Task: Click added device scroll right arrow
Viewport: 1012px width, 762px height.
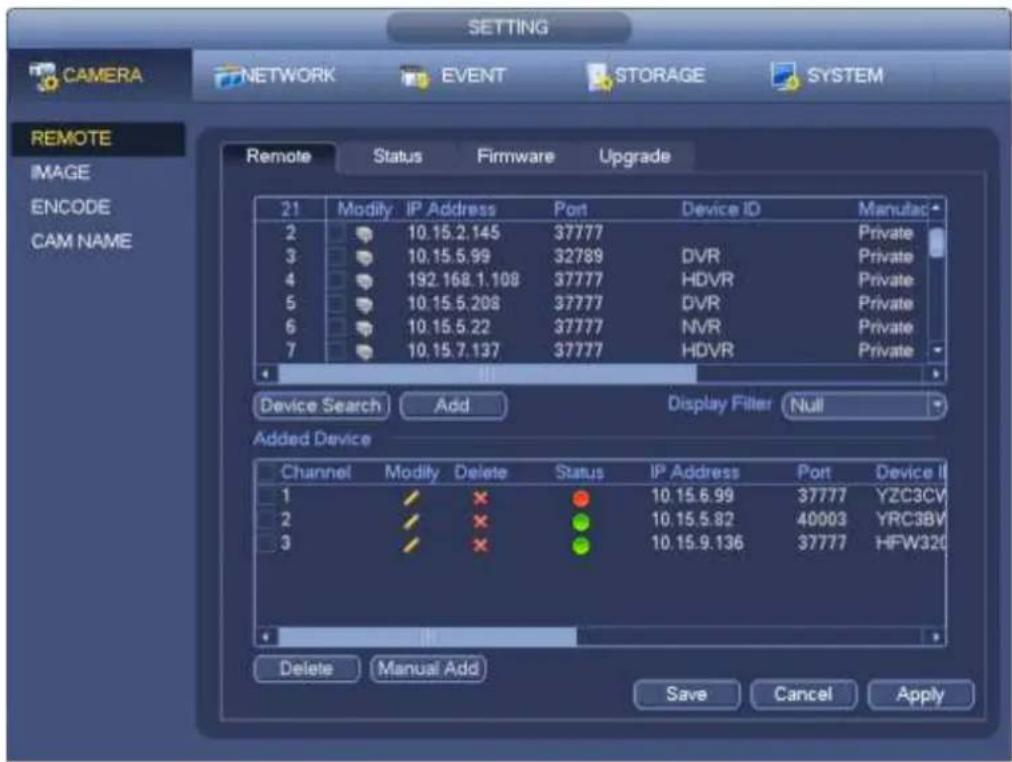Action: coord(936,637)
